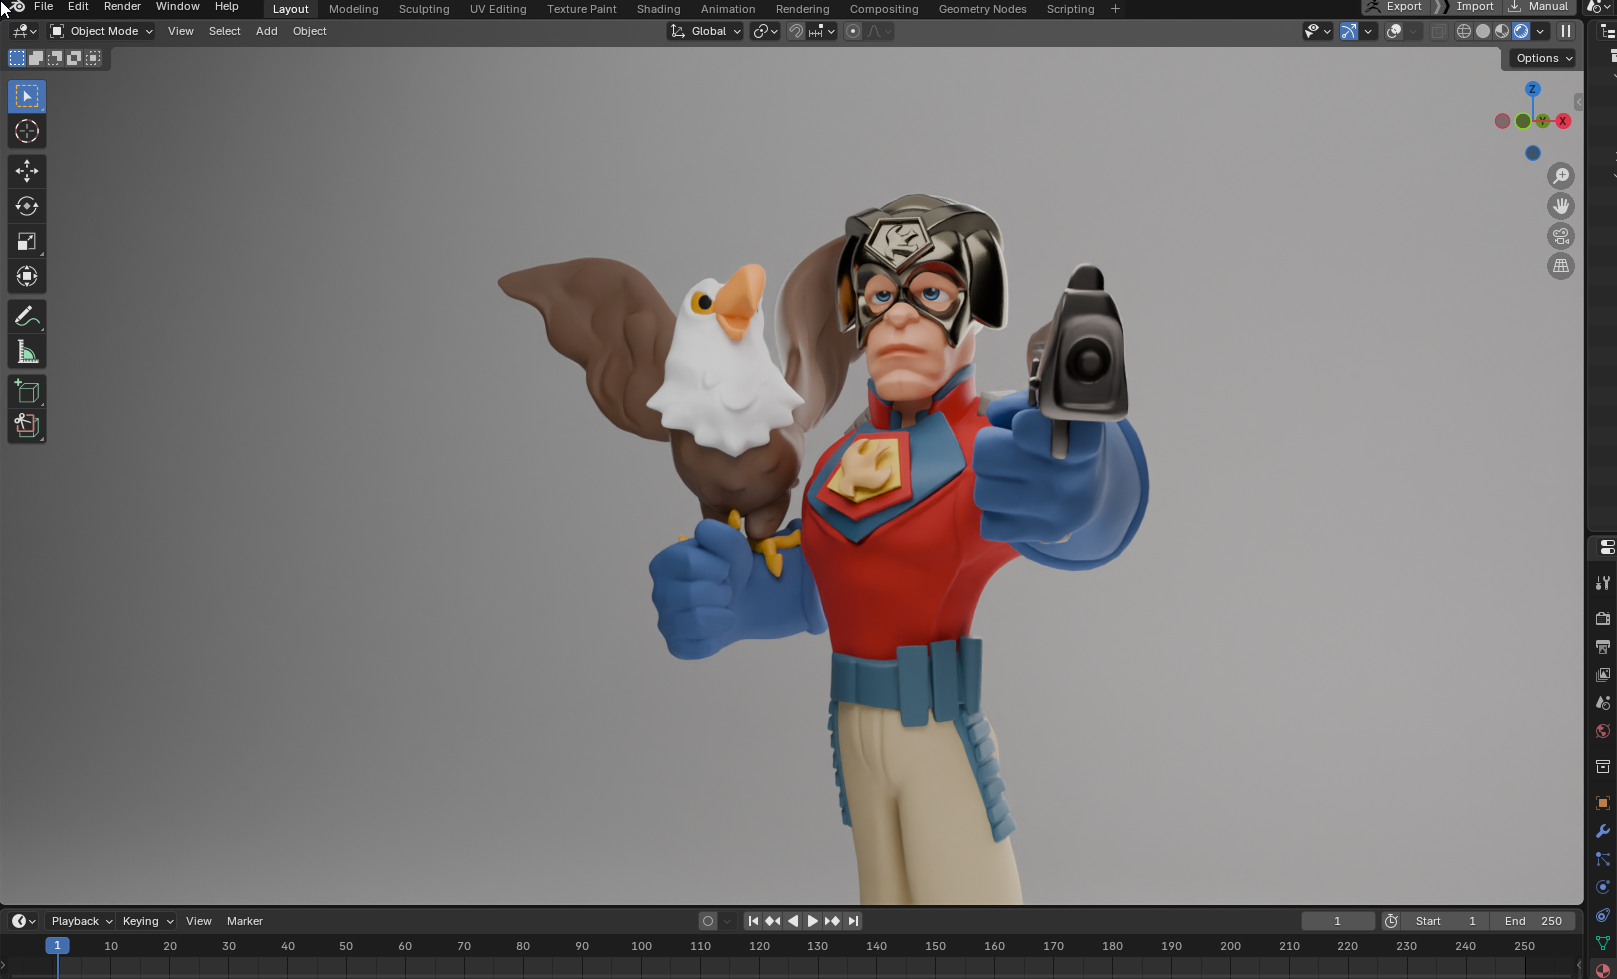The width and height of the screenshot is (1617, 979).
Task: Switch to material preview shading
Action: (1502, 31)
